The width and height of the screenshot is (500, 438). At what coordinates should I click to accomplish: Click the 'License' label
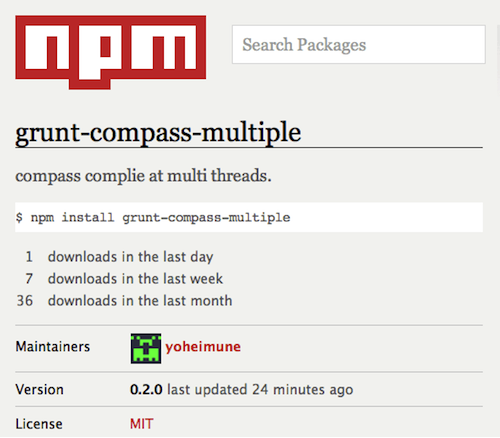[x=39, y=424]
